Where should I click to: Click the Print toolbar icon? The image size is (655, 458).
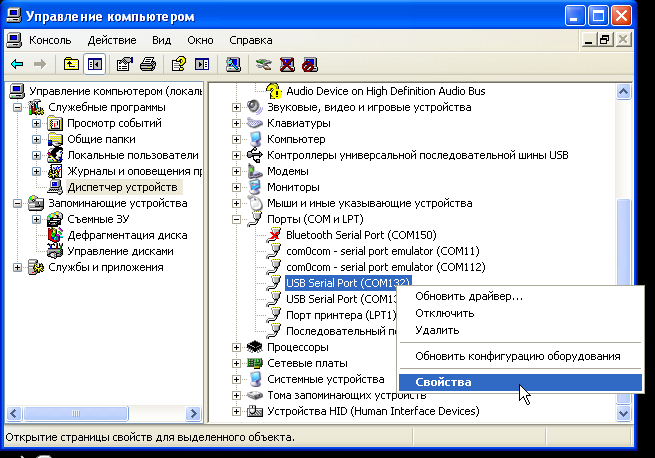tap(148, 65)
